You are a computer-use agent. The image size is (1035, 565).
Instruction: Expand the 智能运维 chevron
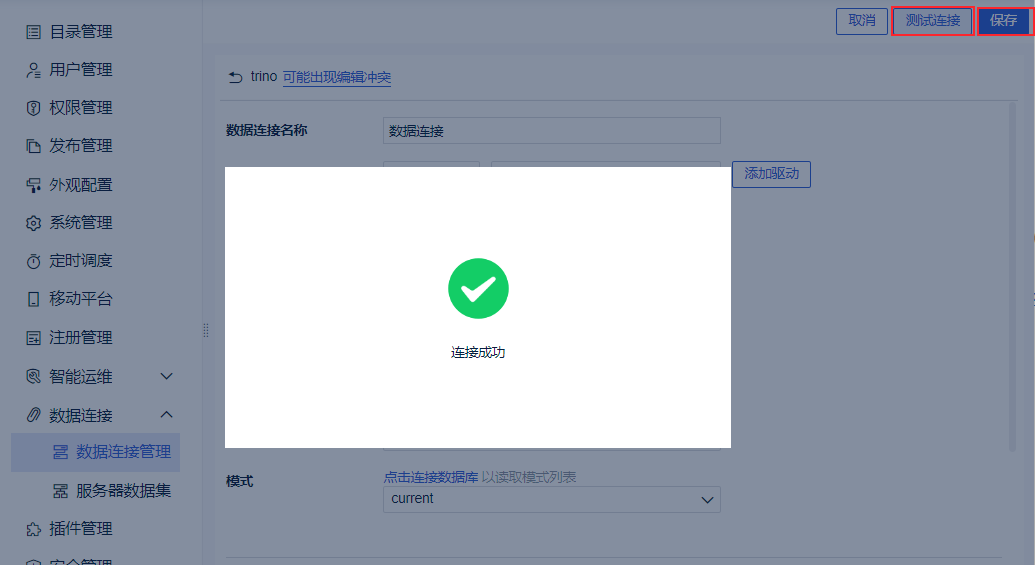(x=166, y=376)
